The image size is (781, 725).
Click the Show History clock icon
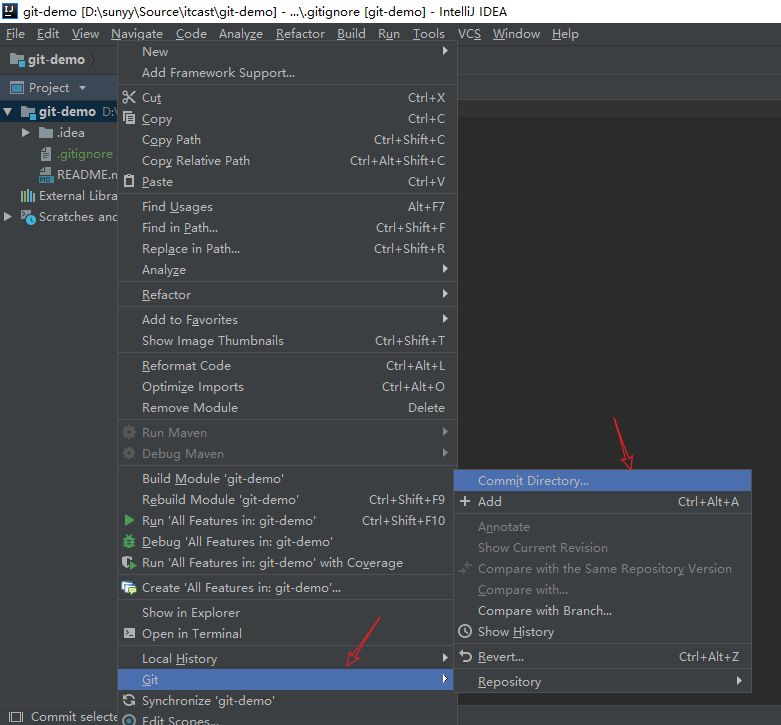(x=465, y=632)
